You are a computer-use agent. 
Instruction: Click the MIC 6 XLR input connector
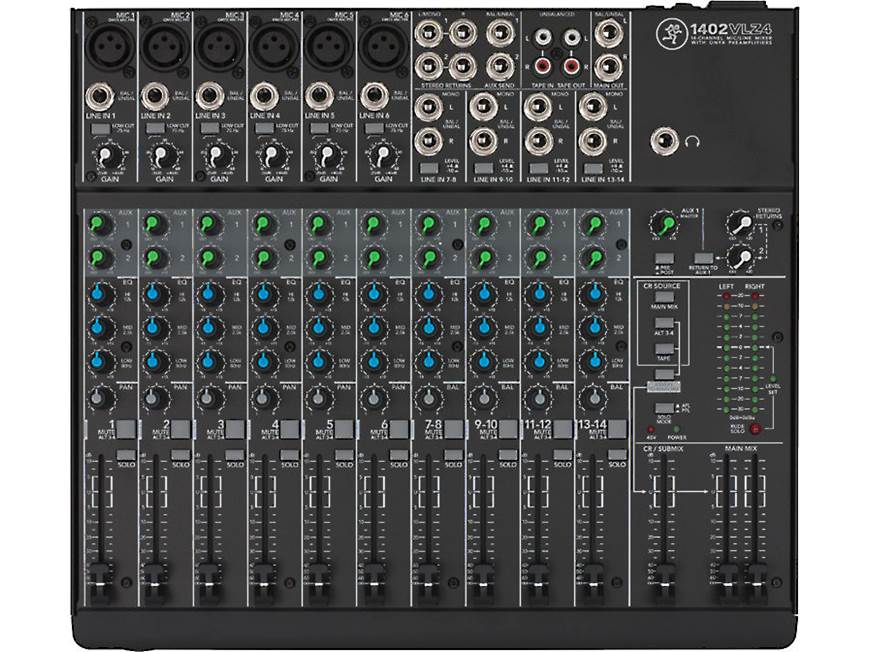click(x=384, y=48)
